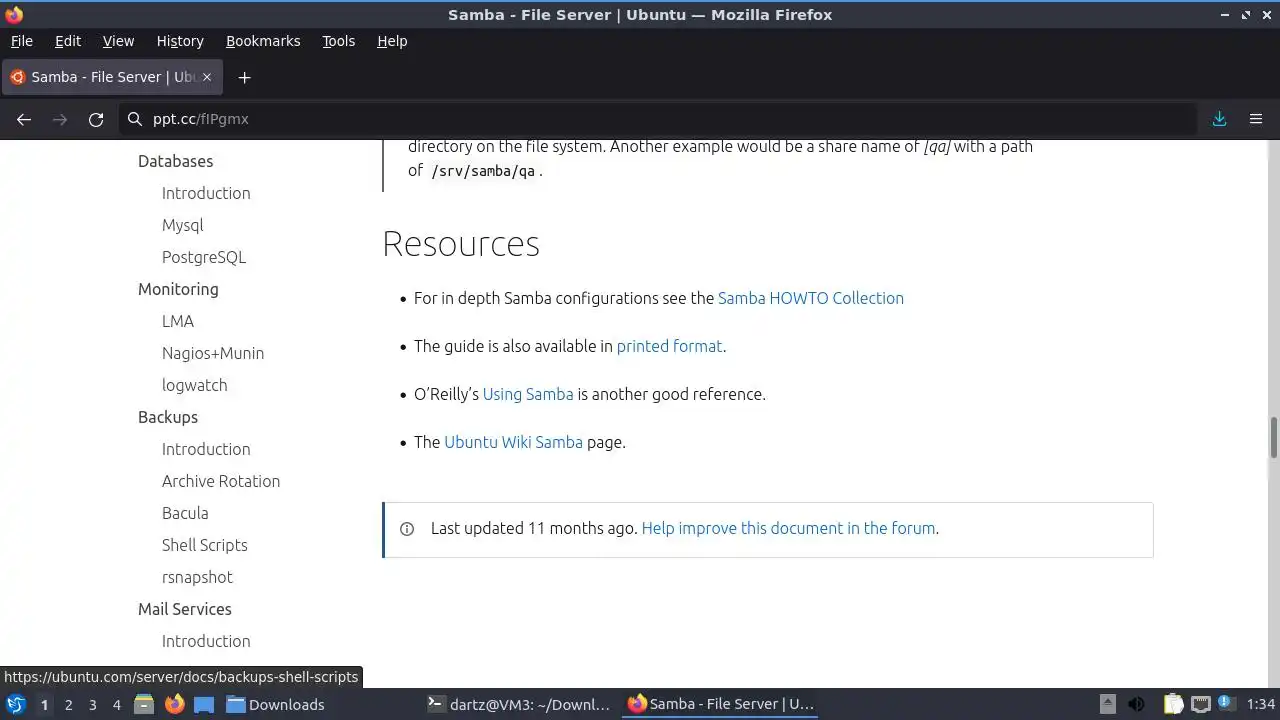Screen dimensions: 1280x720
Task: Open Introduction under Mail Services
Action: pyautogui.click(x=206, y=641)
